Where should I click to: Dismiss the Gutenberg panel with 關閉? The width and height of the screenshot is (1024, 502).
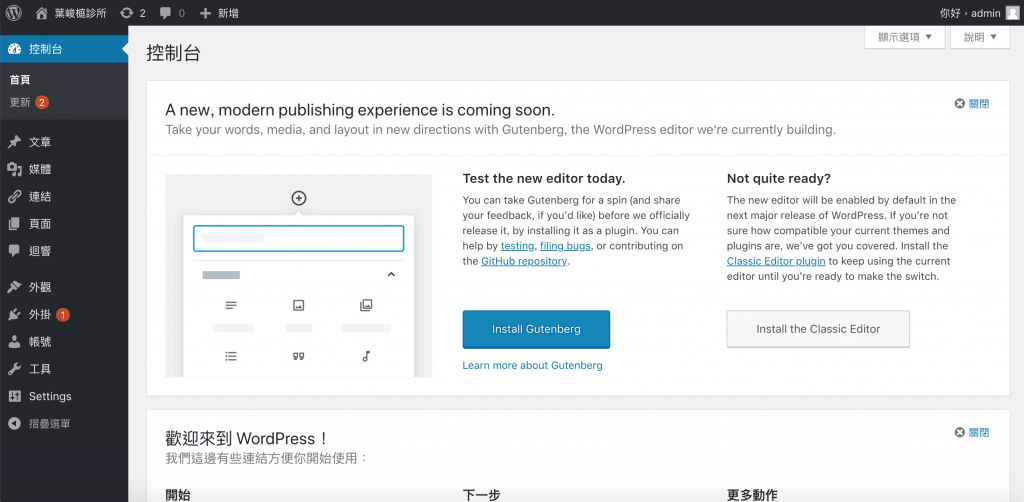(972, 103)
